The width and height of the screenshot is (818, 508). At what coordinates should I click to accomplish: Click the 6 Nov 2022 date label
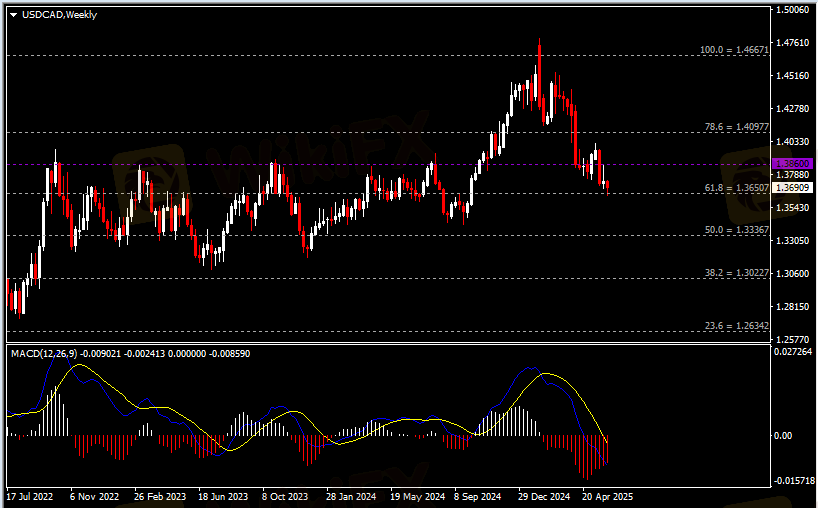[x=94, y=497]
